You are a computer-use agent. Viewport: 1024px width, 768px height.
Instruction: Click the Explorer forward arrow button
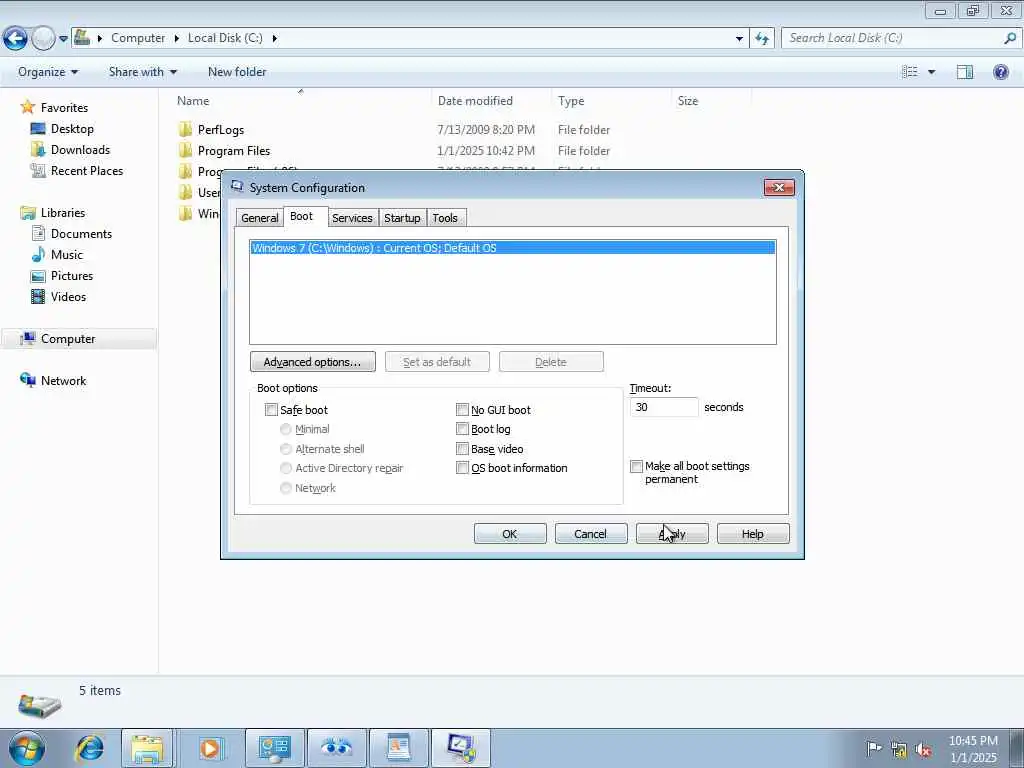(43, 39)
